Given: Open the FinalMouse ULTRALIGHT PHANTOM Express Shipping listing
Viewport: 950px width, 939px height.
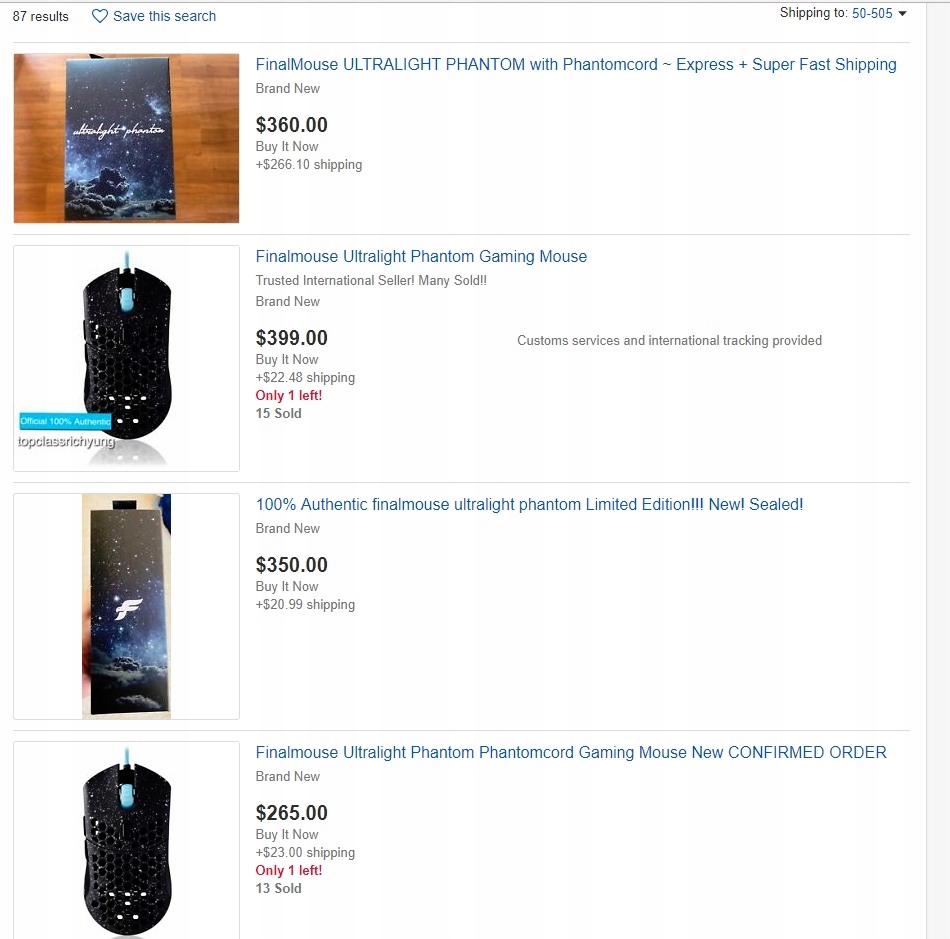Looking at the screenshot, I should [x=576, y=64].
